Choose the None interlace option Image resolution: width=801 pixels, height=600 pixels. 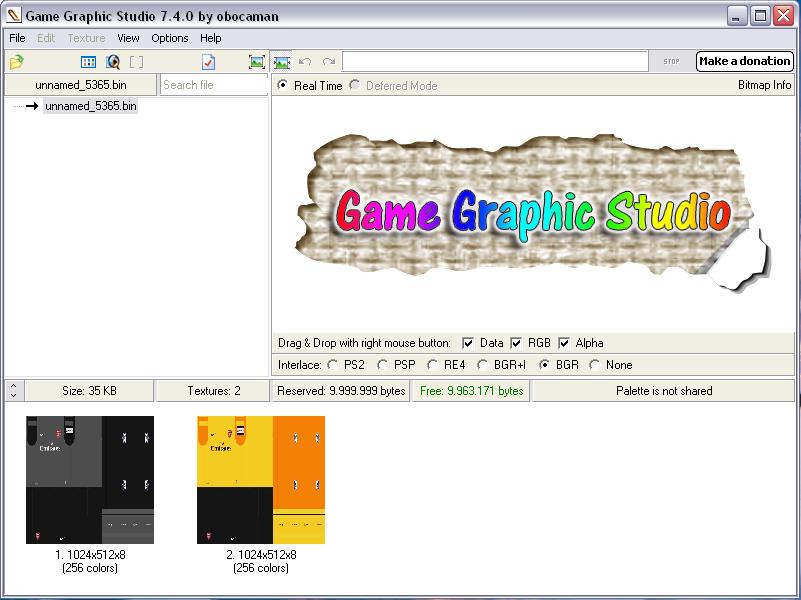coord(595,365)
